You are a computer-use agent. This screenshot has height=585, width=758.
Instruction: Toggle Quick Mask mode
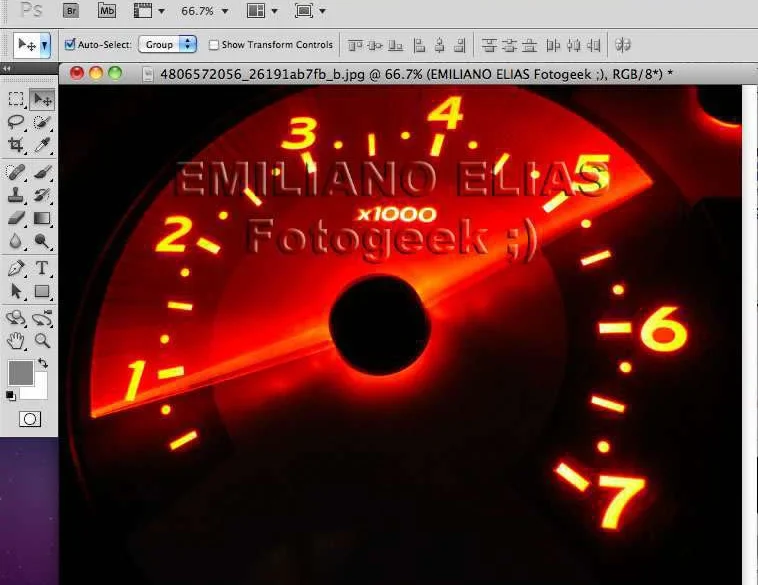30,419
